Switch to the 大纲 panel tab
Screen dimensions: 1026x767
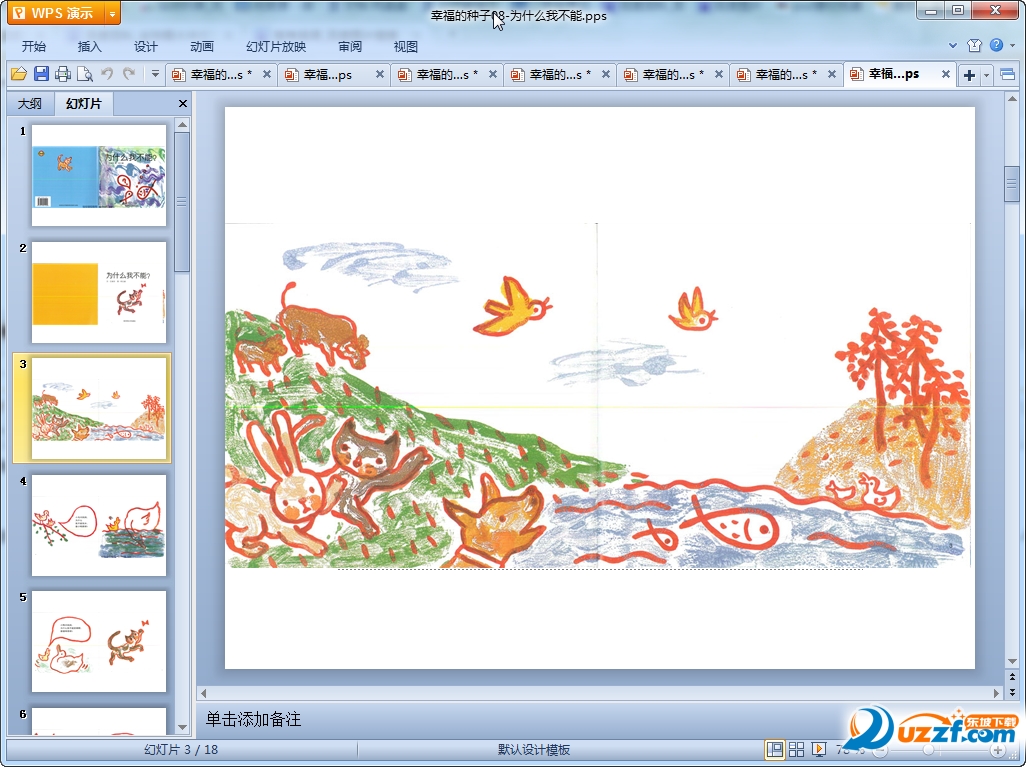pyautogui.click(x=29, y=103)
